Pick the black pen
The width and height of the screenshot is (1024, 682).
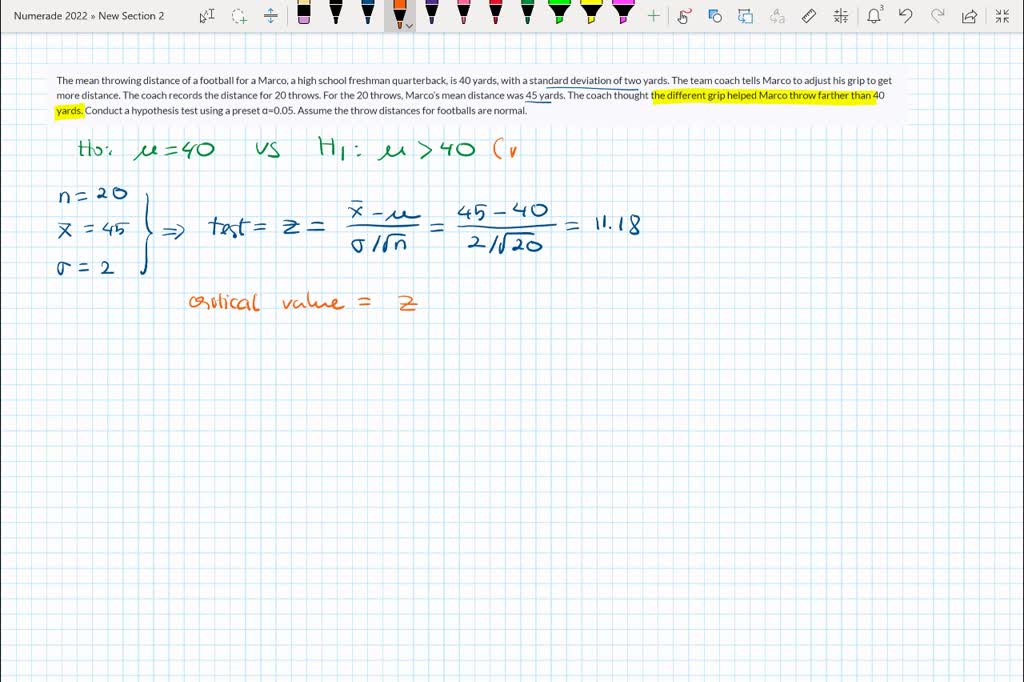tap(336, 12)
